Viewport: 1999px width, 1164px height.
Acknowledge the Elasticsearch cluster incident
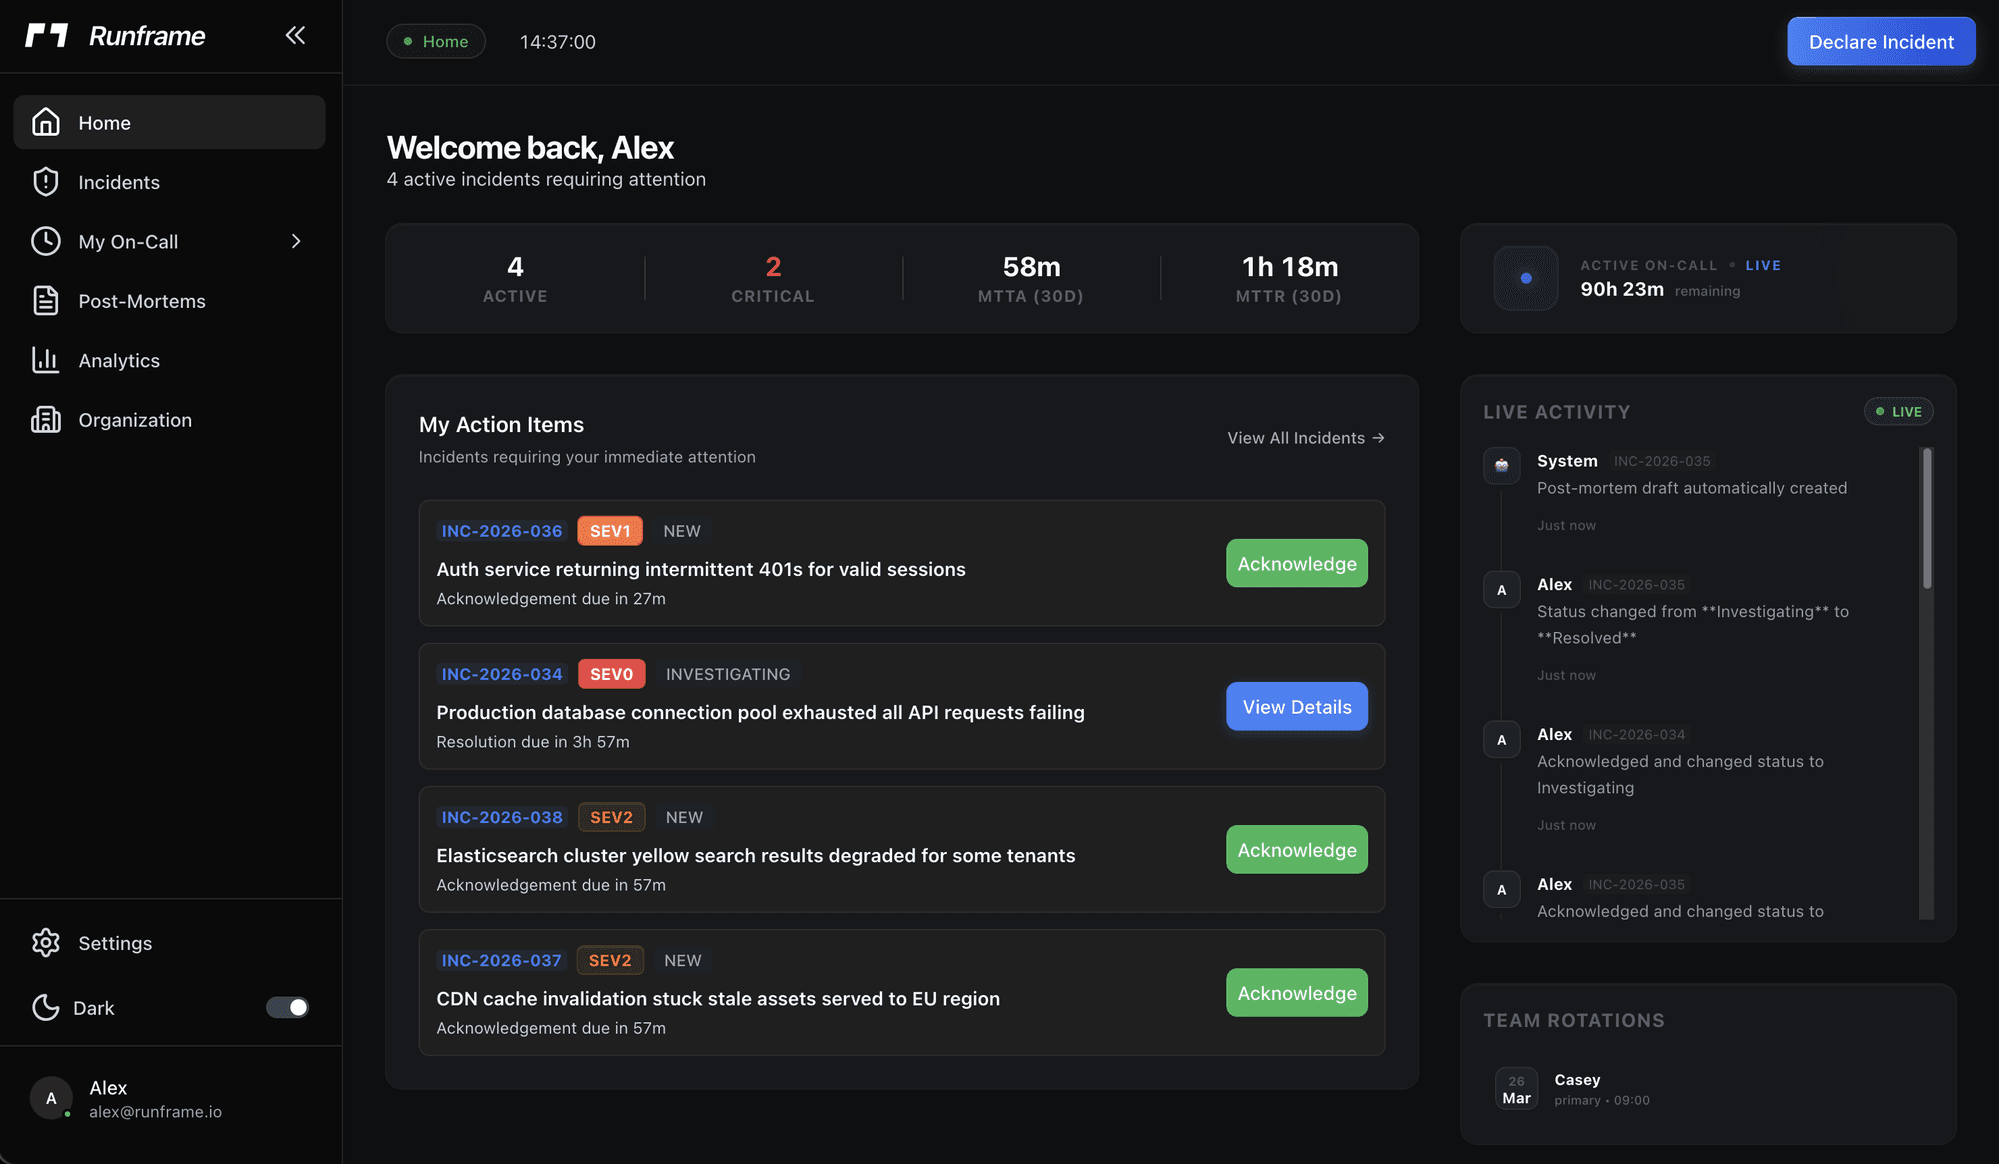[x=1296, y=849]
